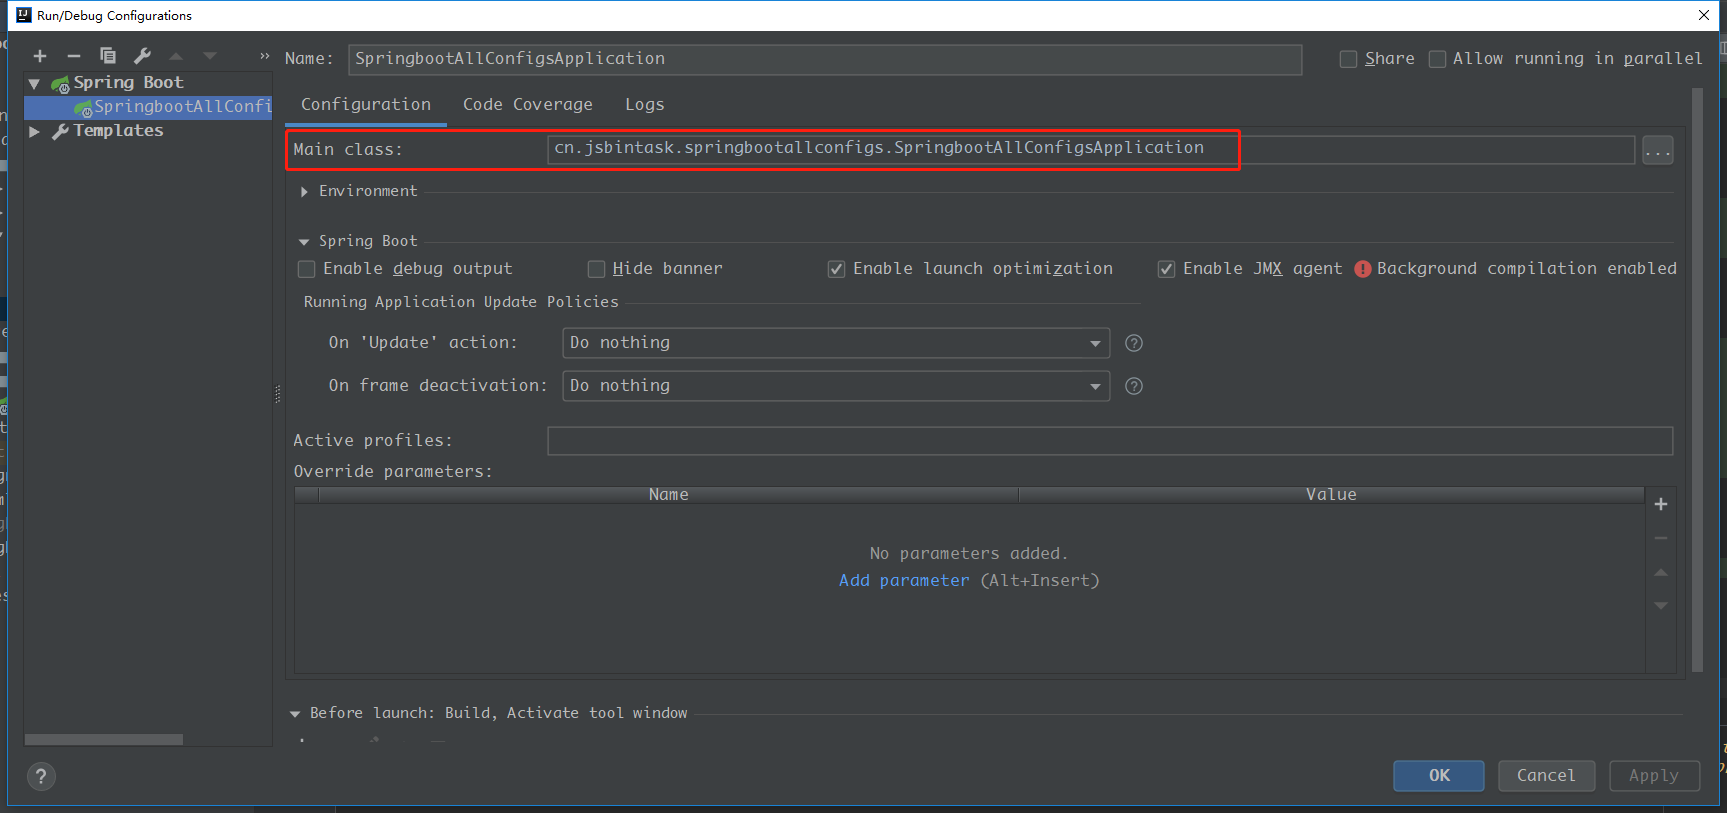The height and width of the screenshot is (813, 1727).
Task: Switch to the Configuration tab
Action: coord(366,104)
